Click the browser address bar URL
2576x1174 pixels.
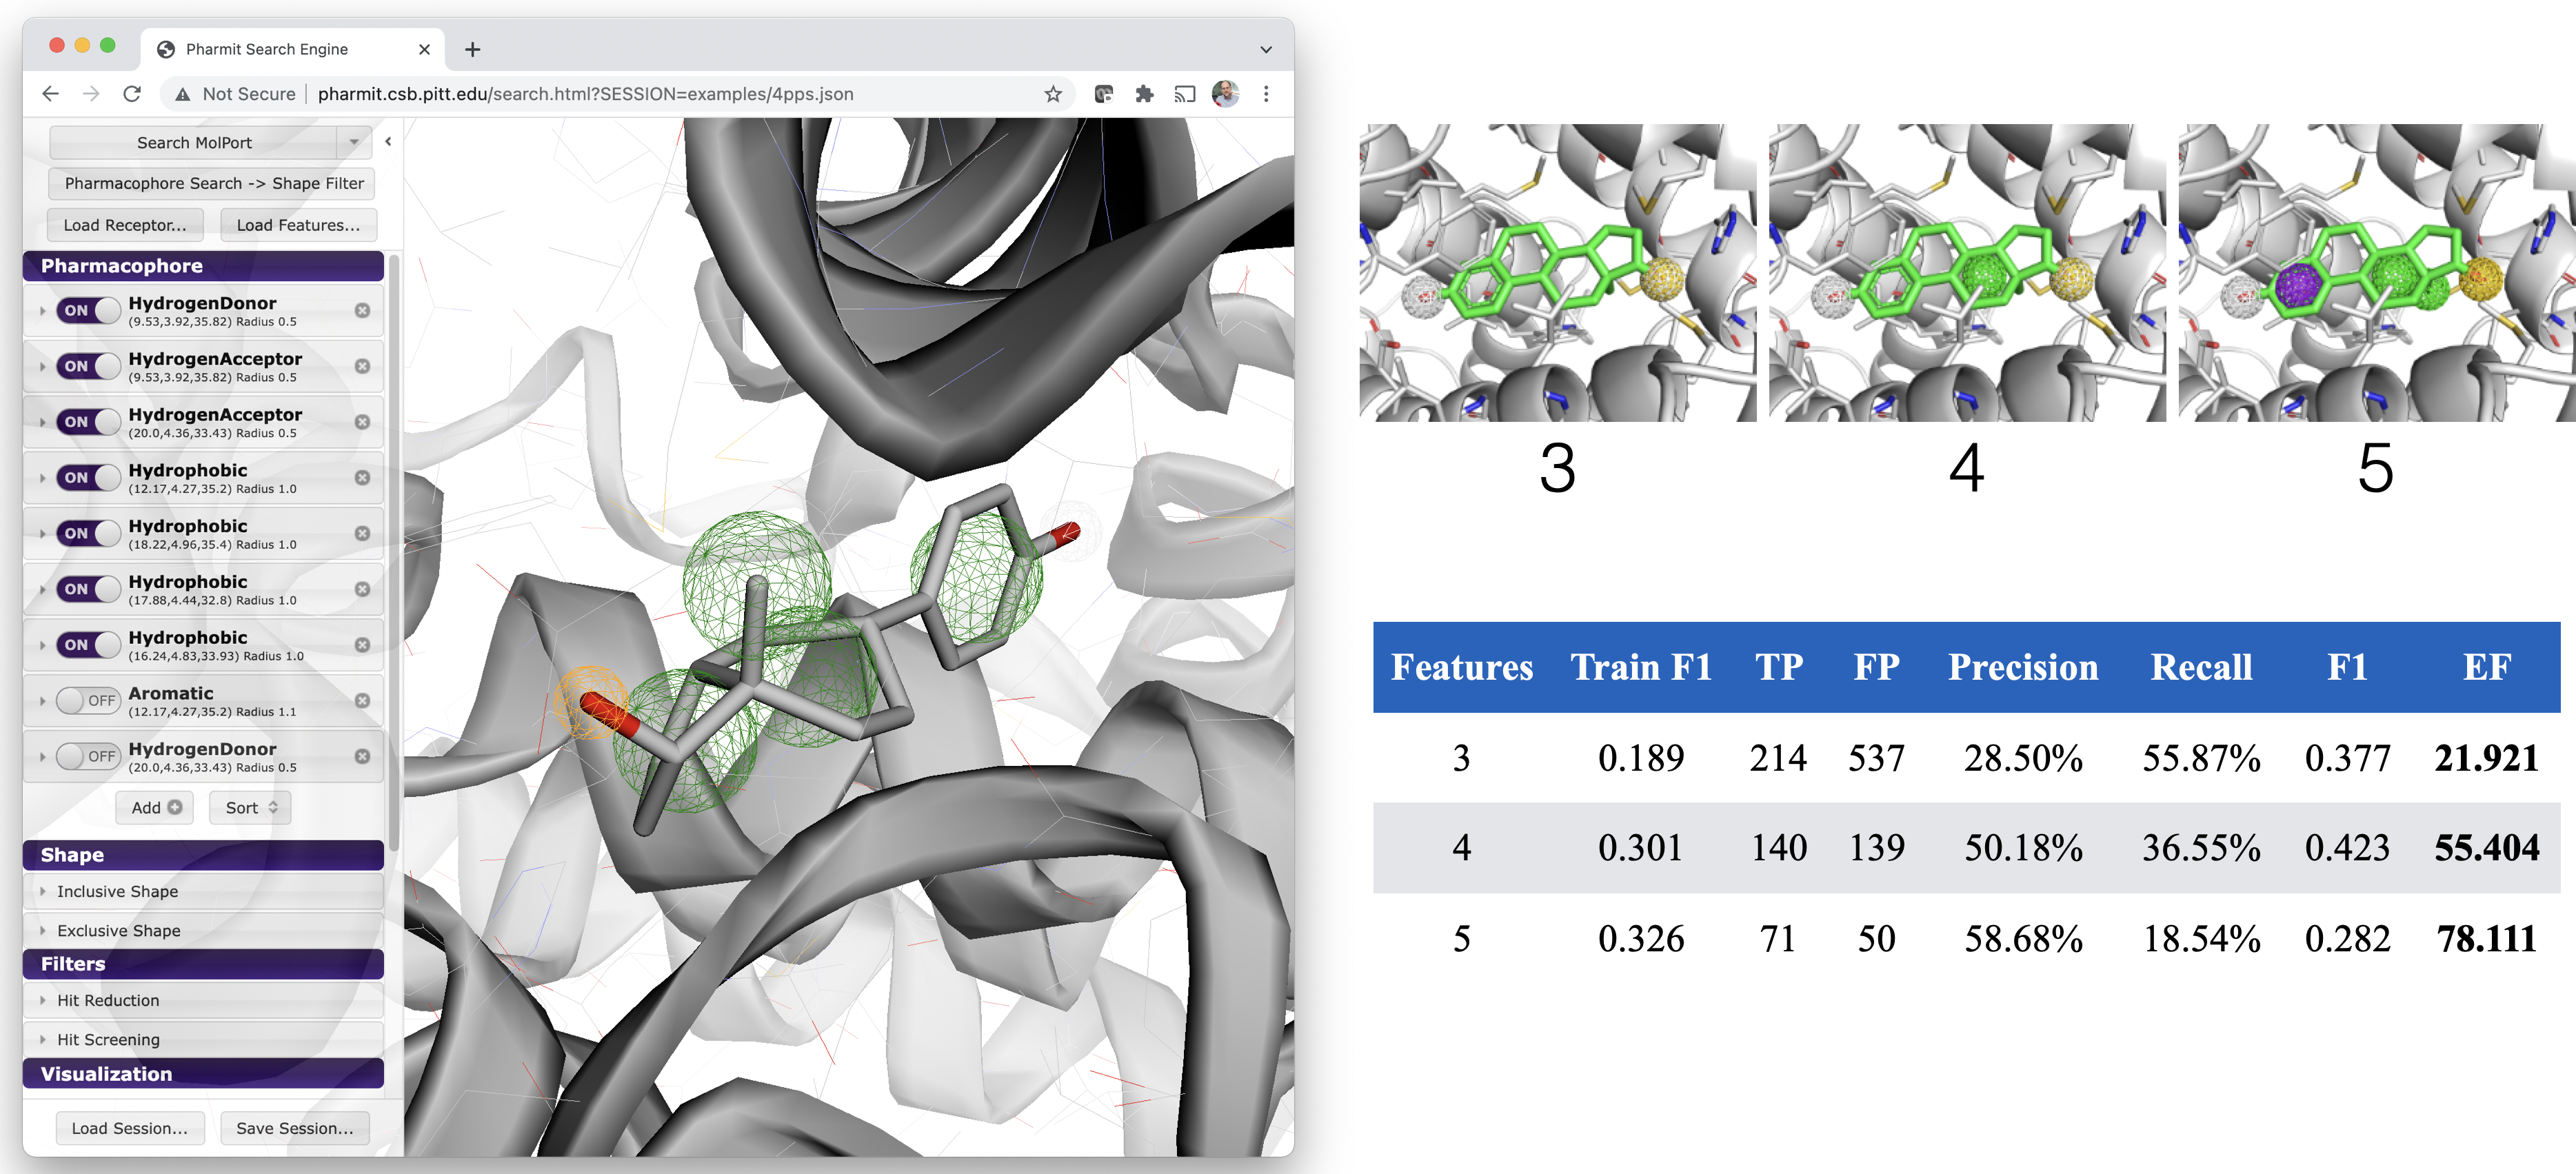[x=585, y=94]
